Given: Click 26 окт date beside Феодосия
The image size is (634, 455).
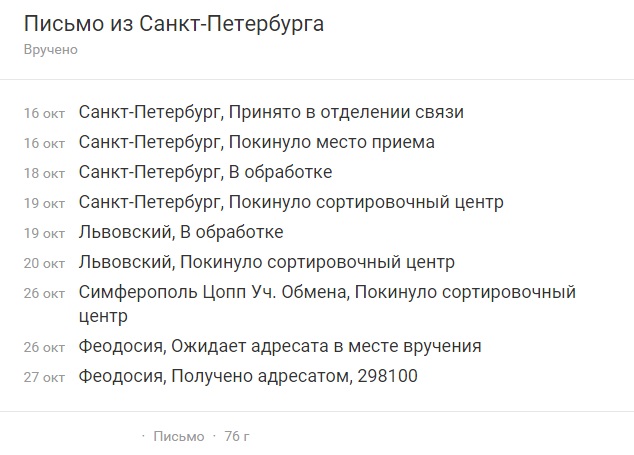Looking at the screenshot, I should pos(44,347).
